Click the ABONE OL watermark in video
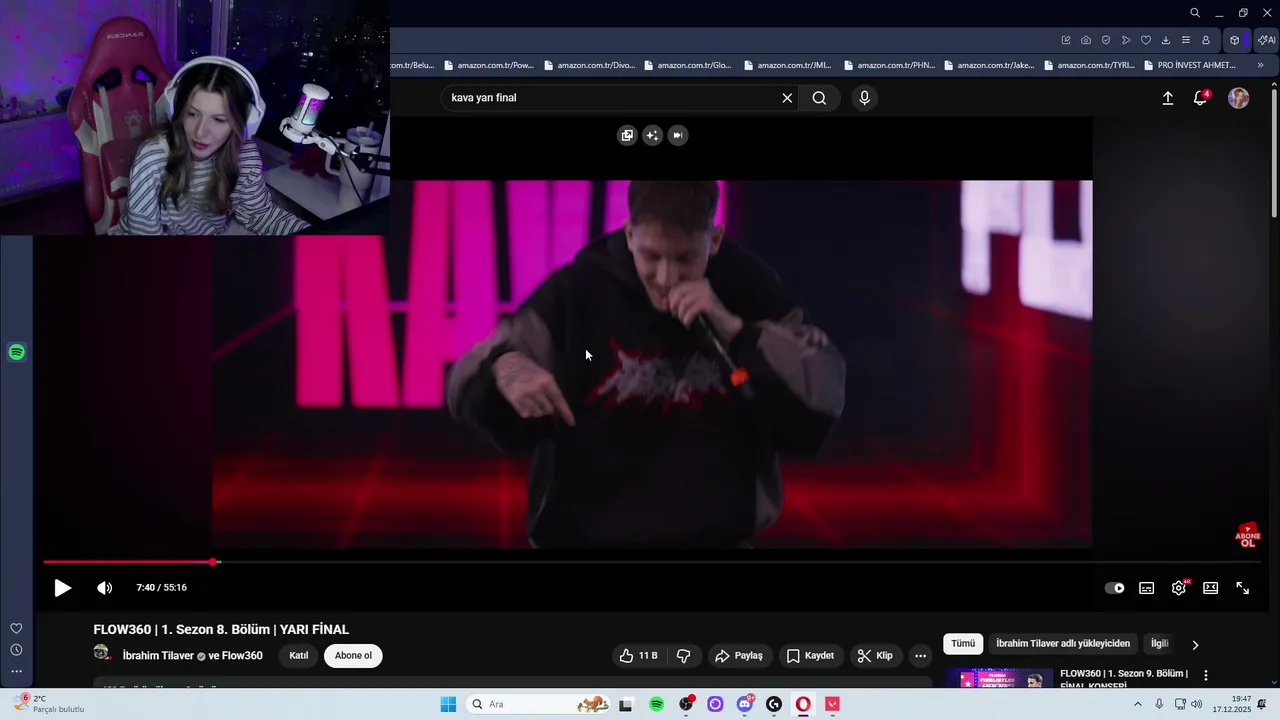The height and width of the screenshot is (720, 1280). pos(1248,535)
